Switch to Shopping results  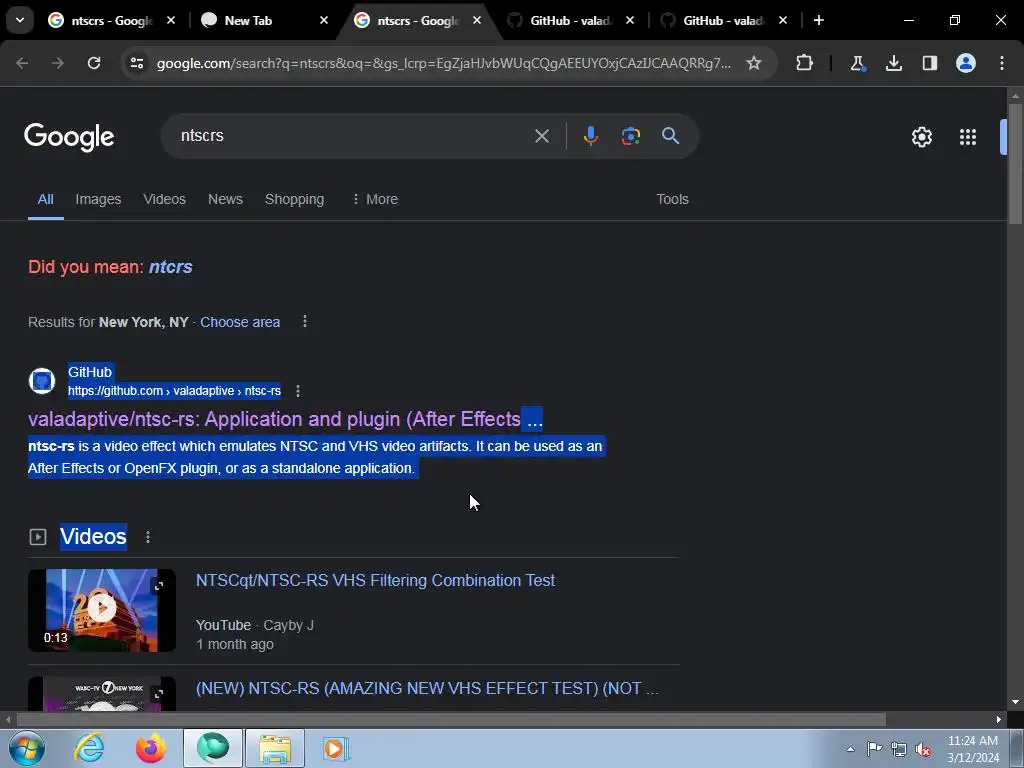pos(295,199)
